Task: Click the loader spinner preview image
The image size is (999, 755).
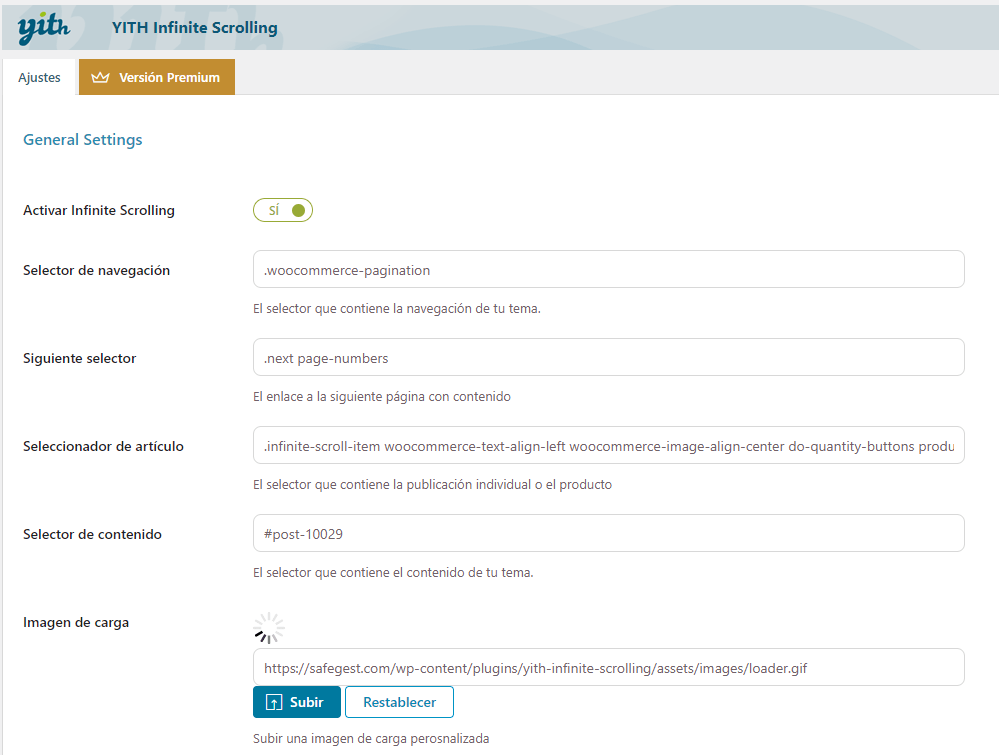Action: tap(268, 628)
